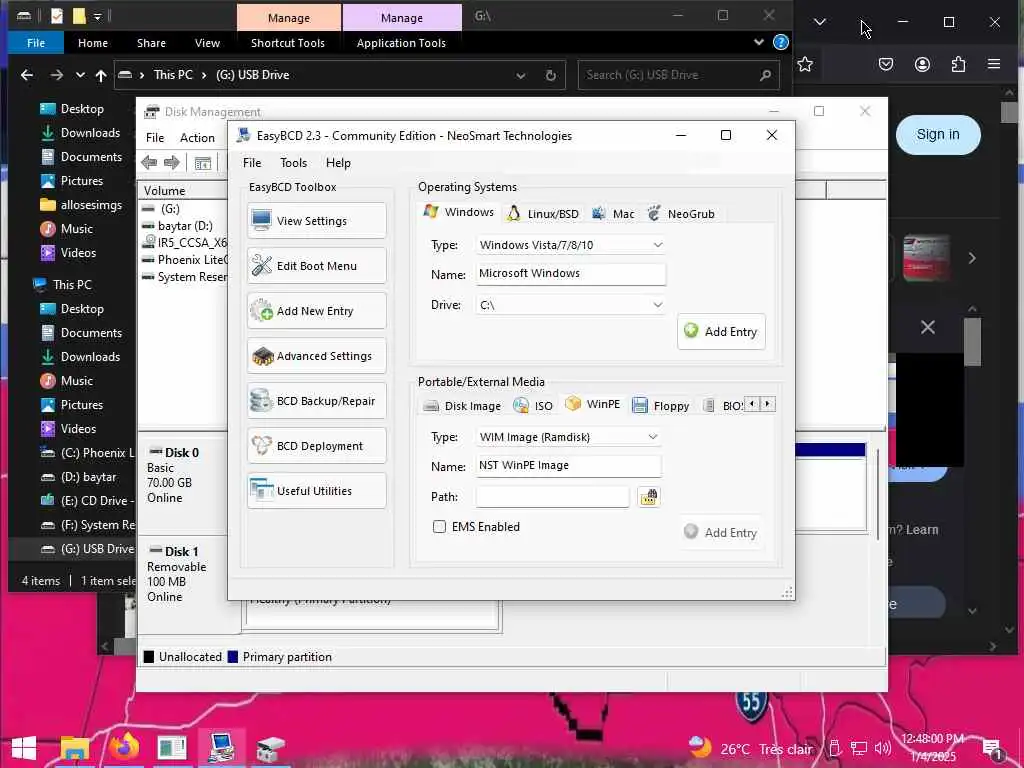Select the Floppy media tab
The height and width of the screenshot is (768, 1024).
[662, 406]
